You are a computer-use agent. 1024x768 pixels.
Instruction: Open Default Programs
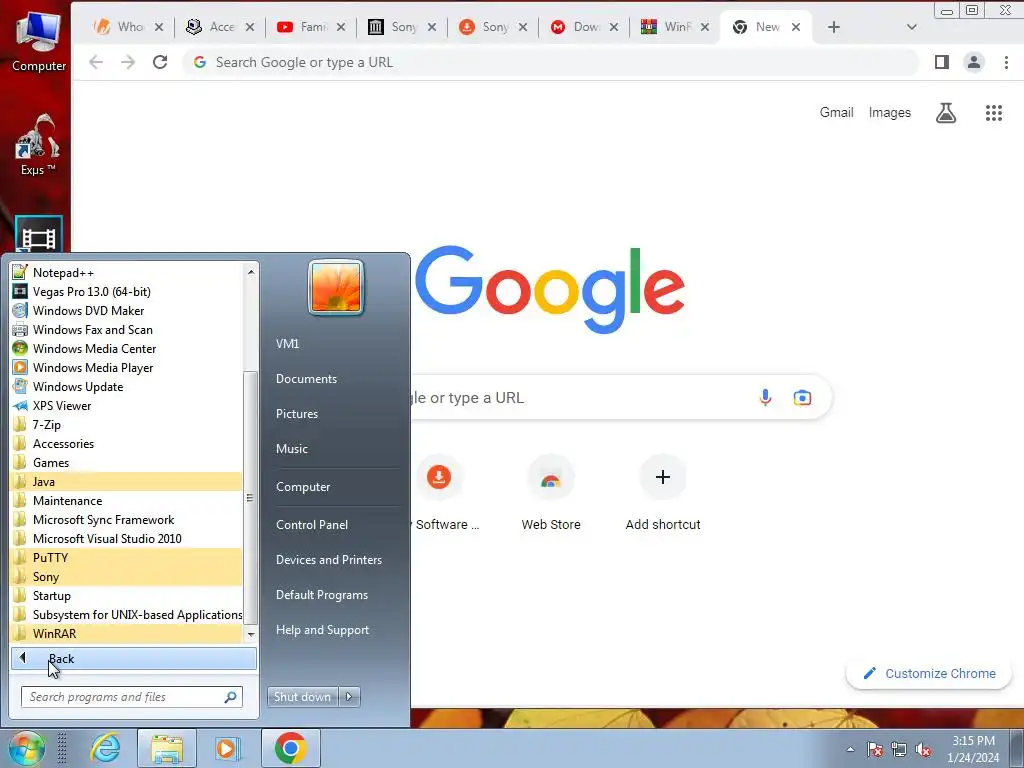tap(322, 595)
